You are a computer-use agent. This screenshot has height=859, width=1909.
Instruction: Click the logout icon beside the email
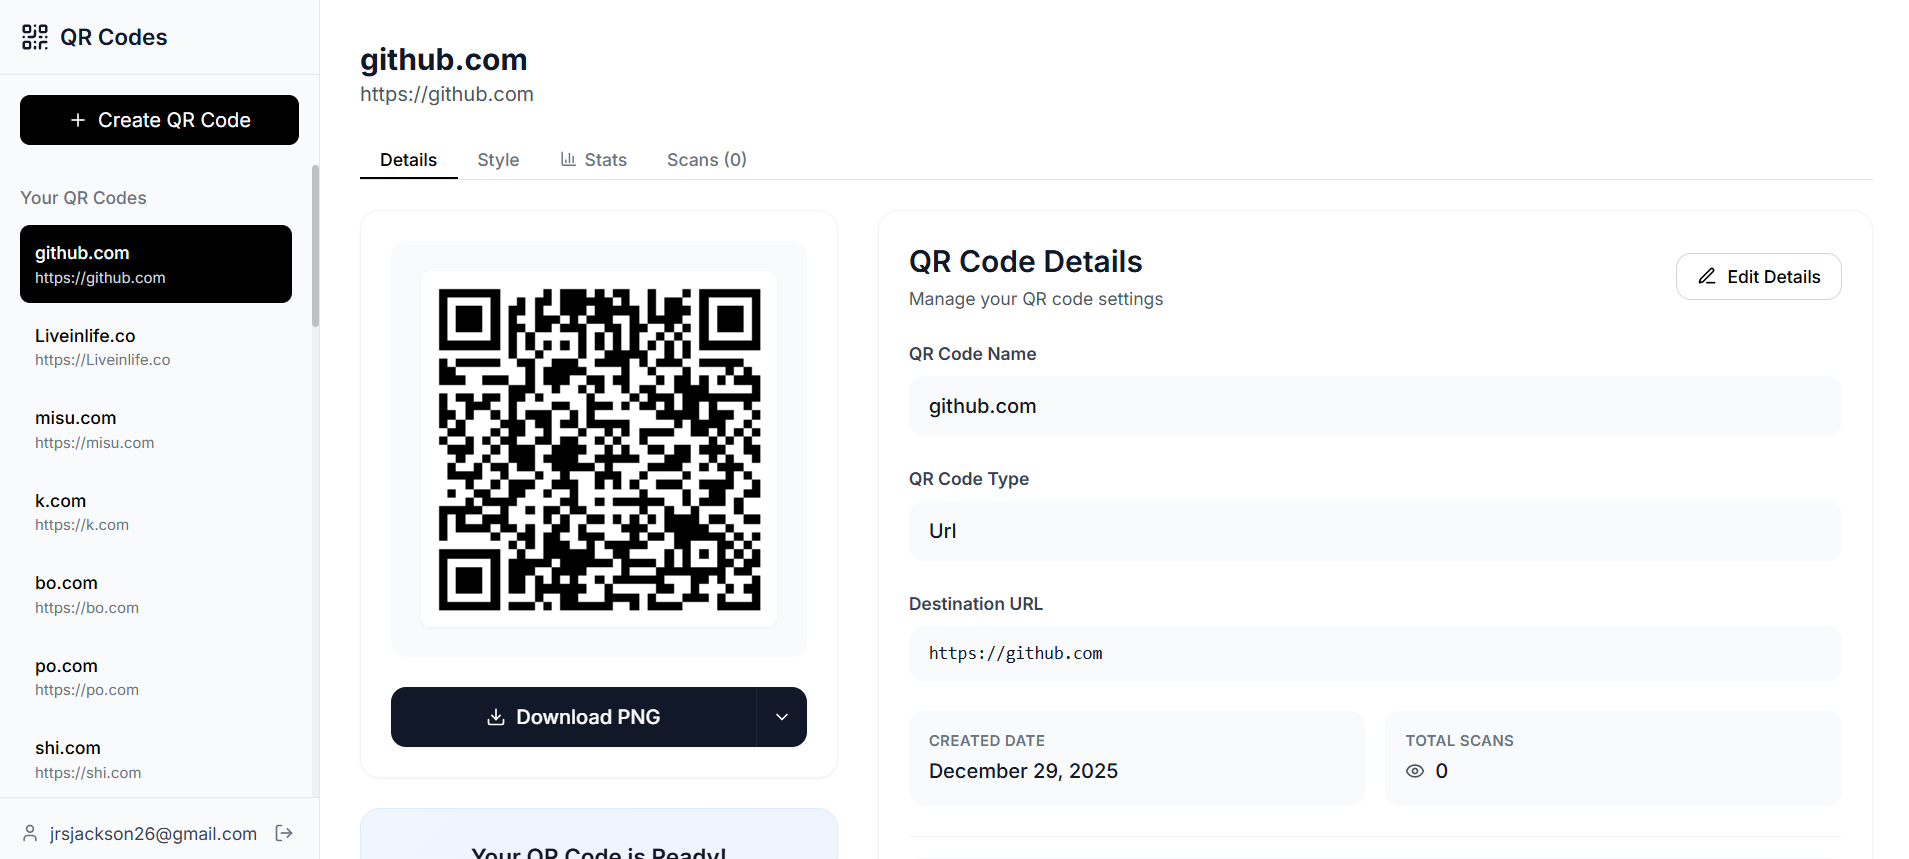pyautogui.click(x=283, y=833)
